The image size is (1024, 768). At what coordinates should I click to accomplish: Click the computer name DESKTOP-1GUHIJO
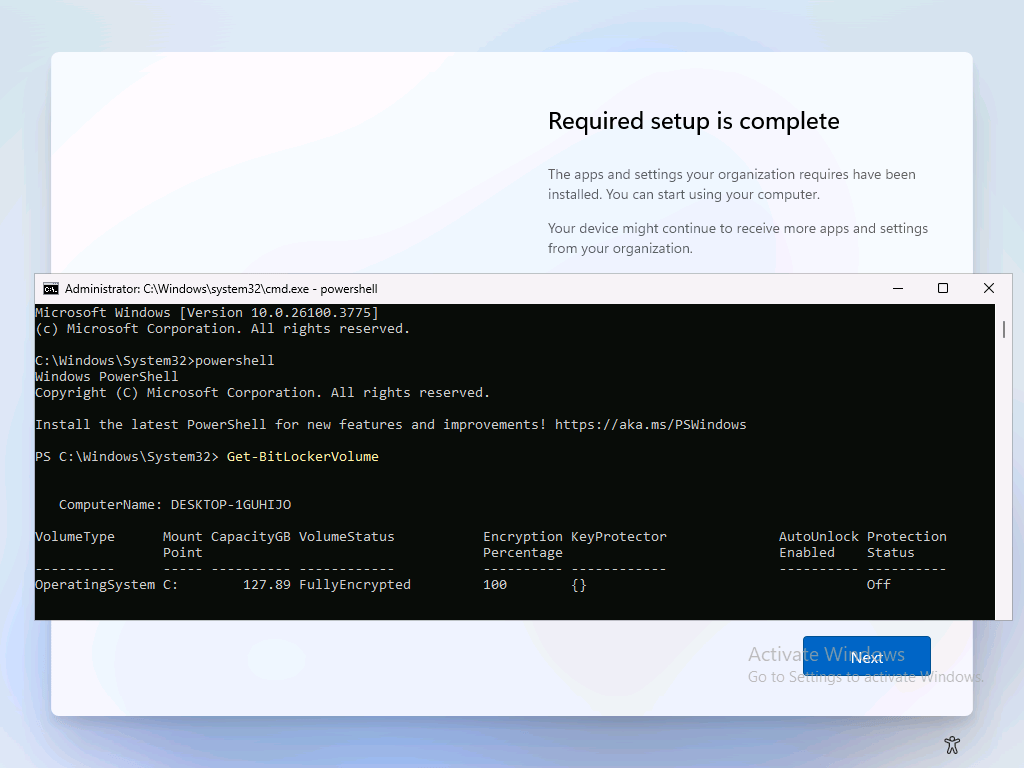point(230,505)
